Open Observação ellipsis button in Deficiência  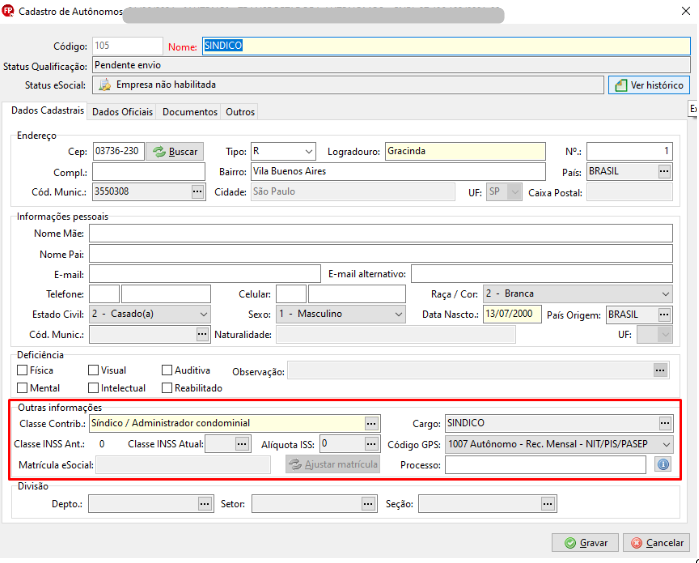660,370
